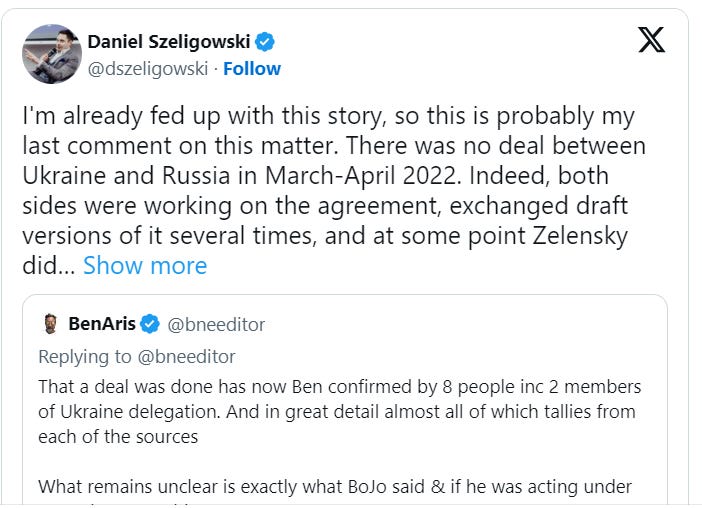Screen dimensions: 702x508
Task: Click the BoJo sentence in quoted tweet
Action: [335, 487]
